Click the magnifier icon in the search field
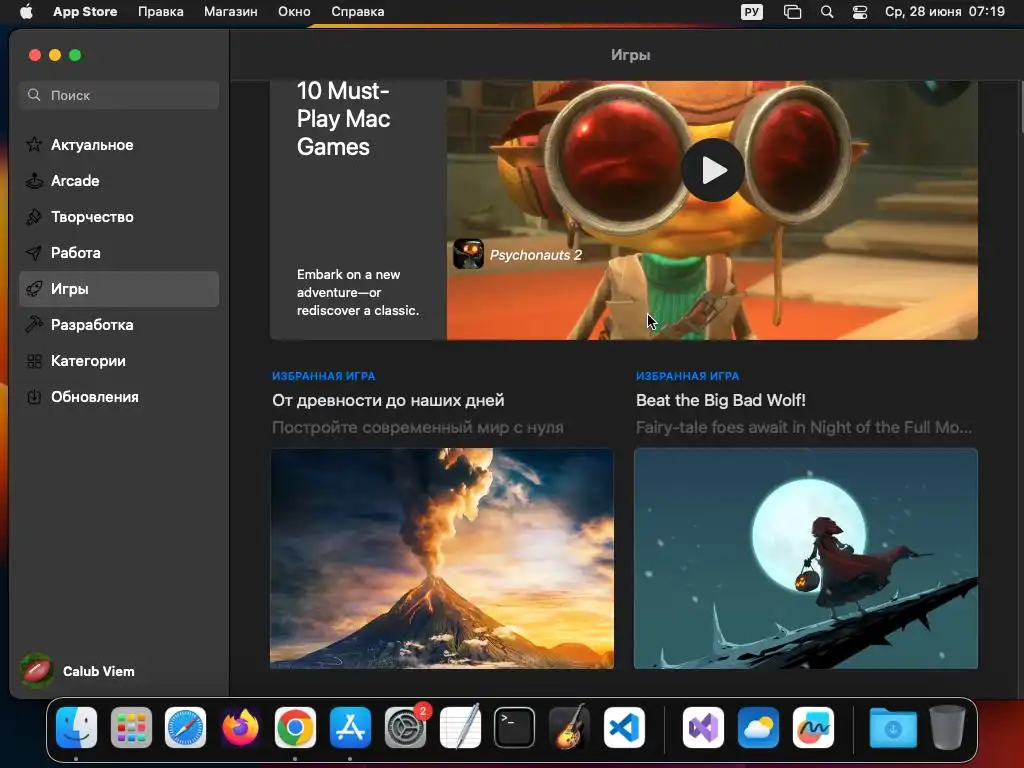The height and width of the screenshot is (768, 1024). (x=34, y=95)
